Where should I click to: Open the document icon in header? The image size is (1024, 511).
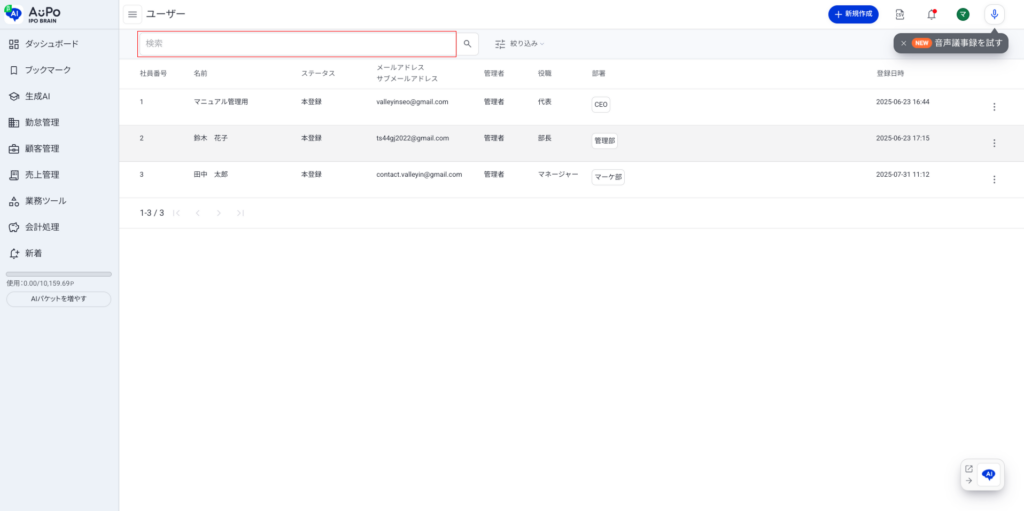[900, 14]
